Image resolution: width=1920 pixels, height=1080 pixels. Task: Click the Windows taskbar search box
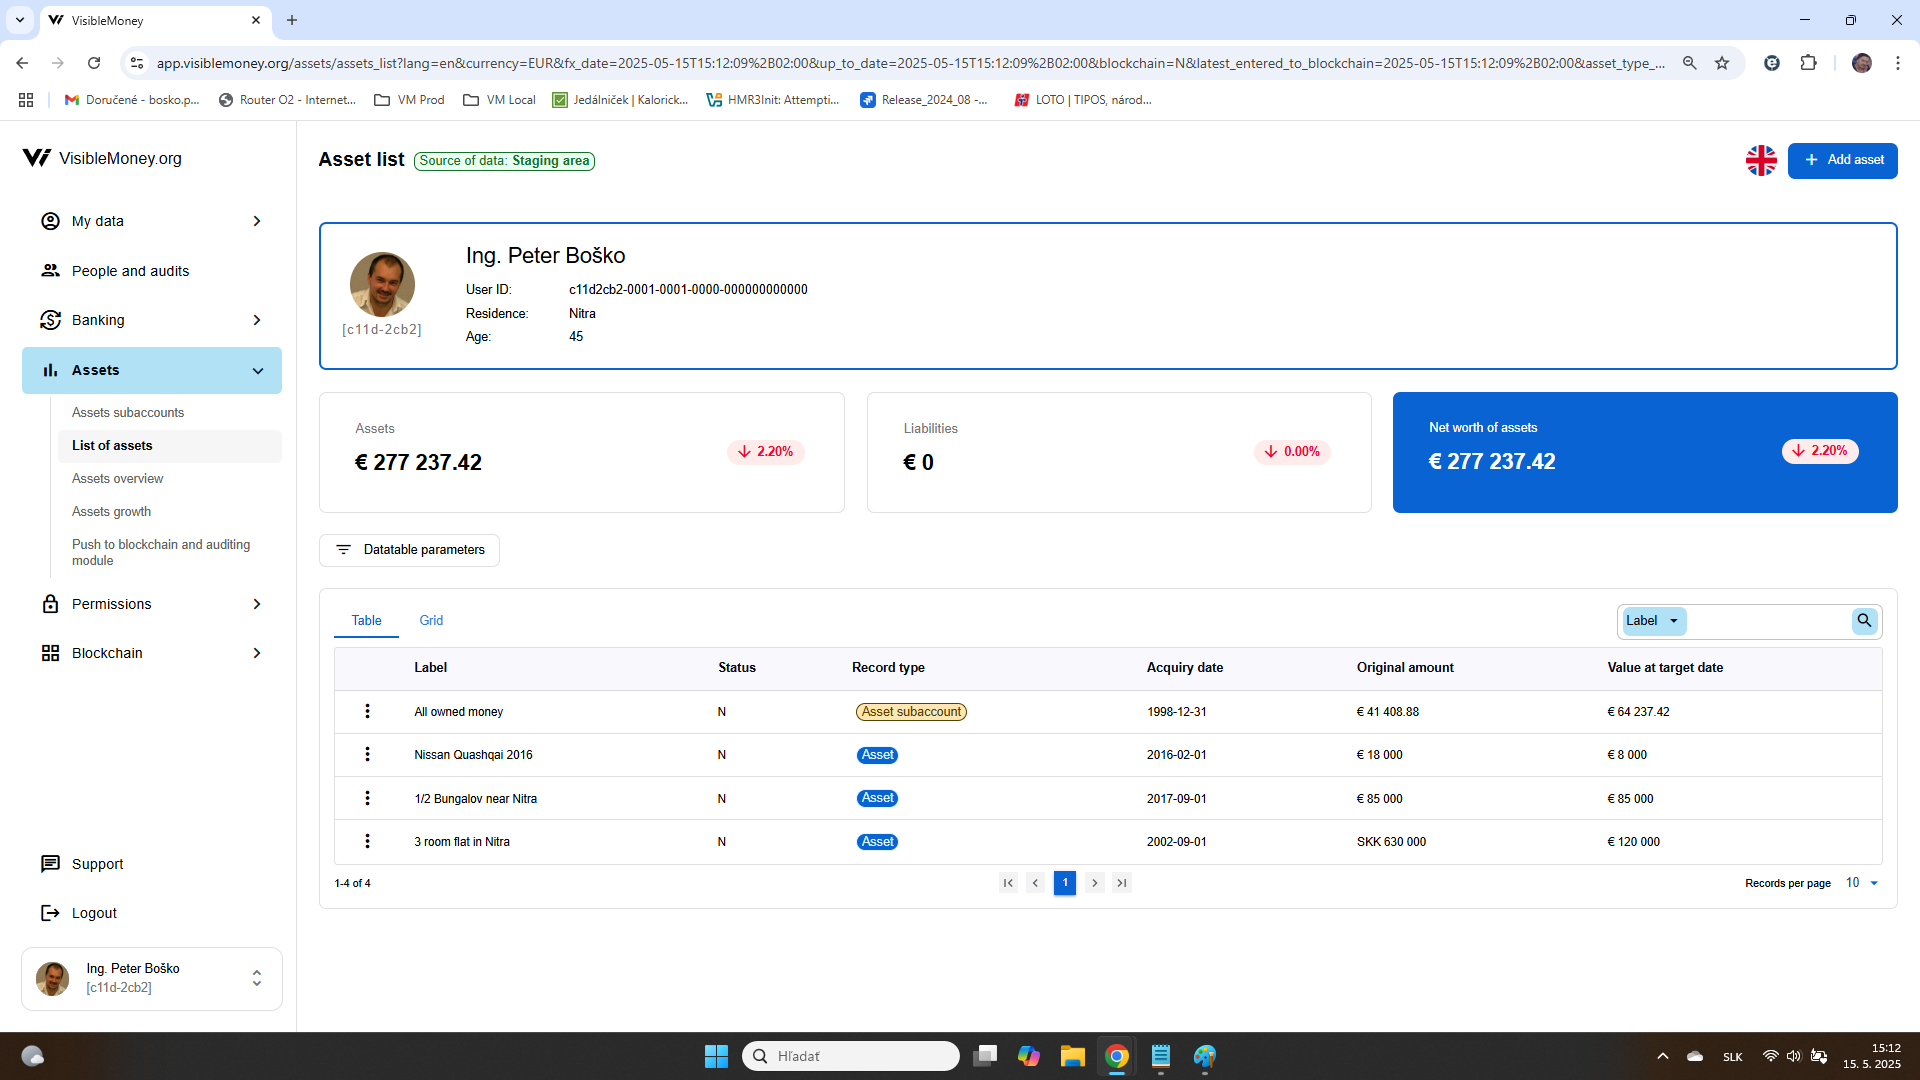851,1056
